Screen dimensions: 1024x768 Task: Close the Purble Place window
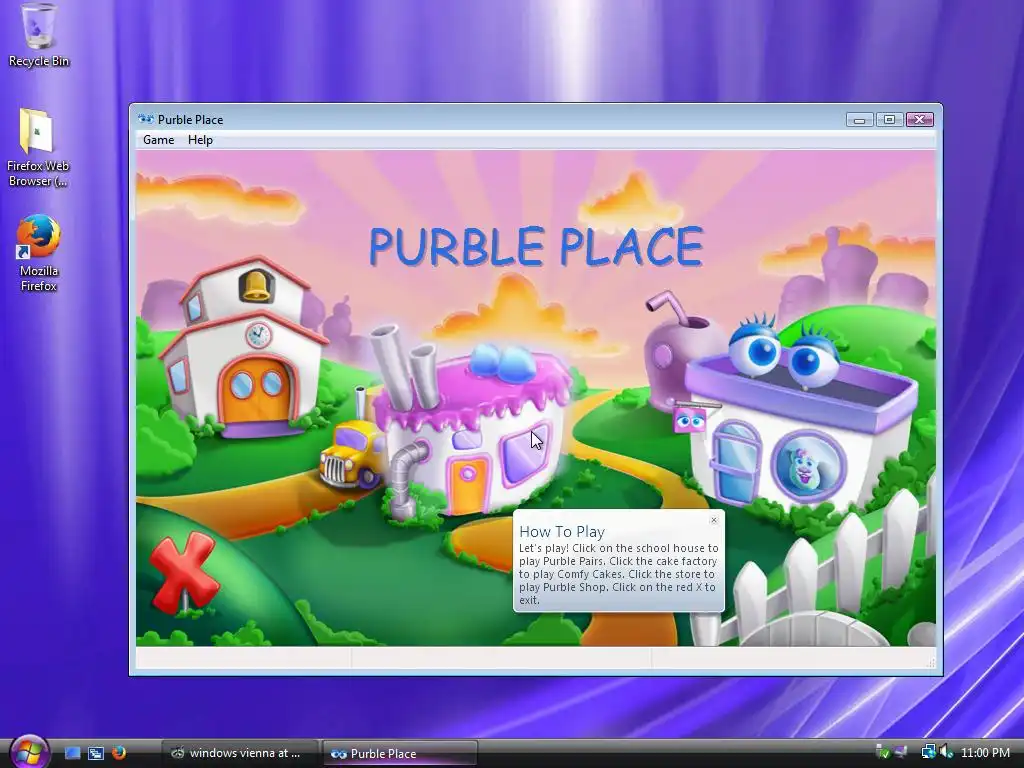(x=920, y=120)
